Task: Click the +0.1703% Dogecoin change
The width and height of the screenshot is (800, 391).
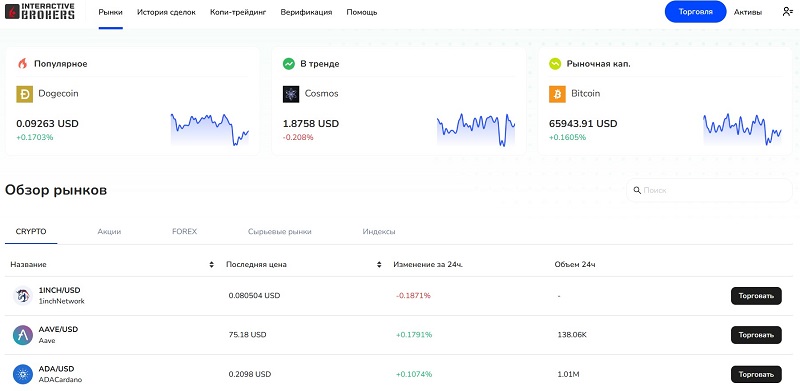Action: pyautogui.click(x=35, y=137)
